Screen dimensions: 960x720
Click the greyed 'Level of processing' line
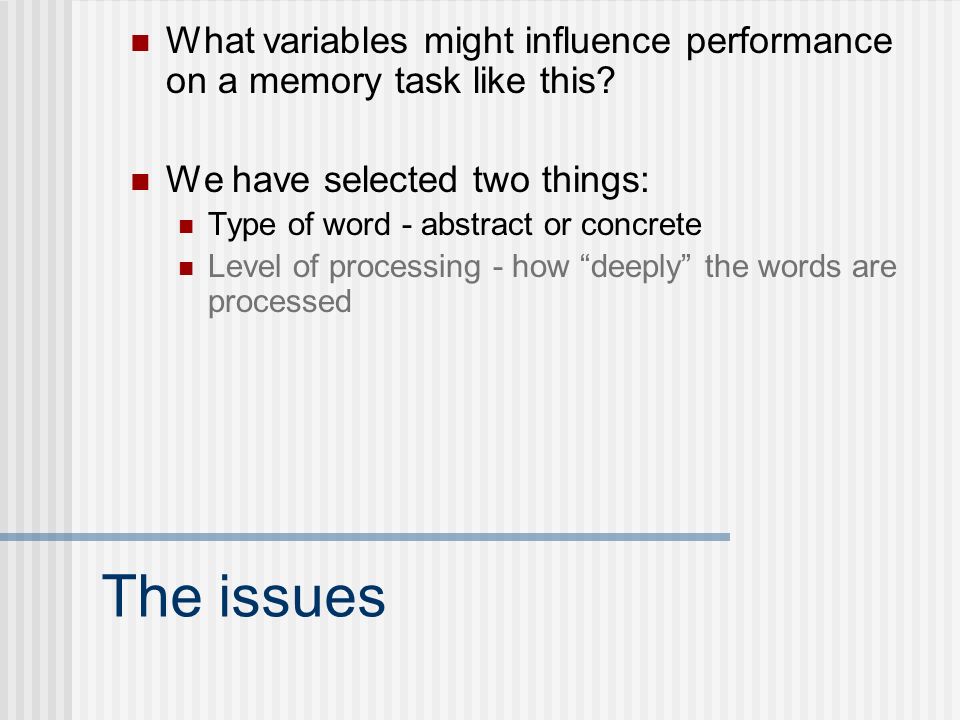[552, 267]
